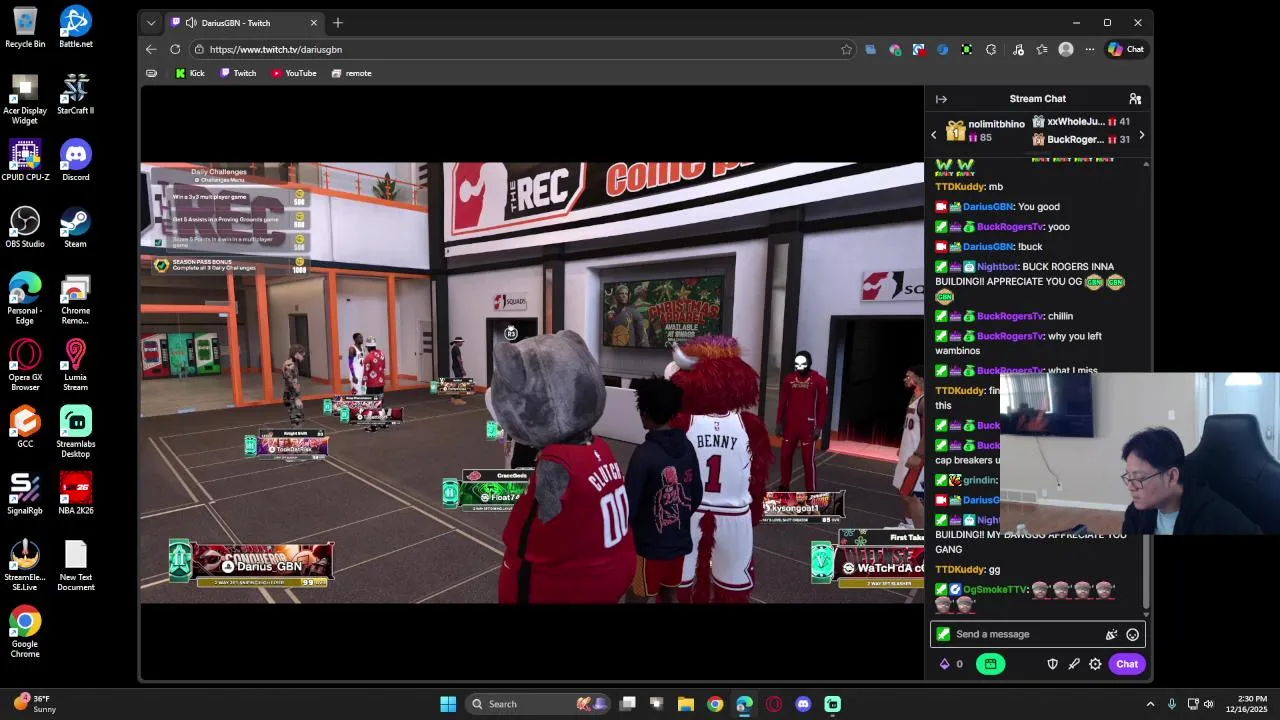Open the channel points balance
Image resolution: width=1280 pixels, height=720 pixels.
click(x=951, y=664)
